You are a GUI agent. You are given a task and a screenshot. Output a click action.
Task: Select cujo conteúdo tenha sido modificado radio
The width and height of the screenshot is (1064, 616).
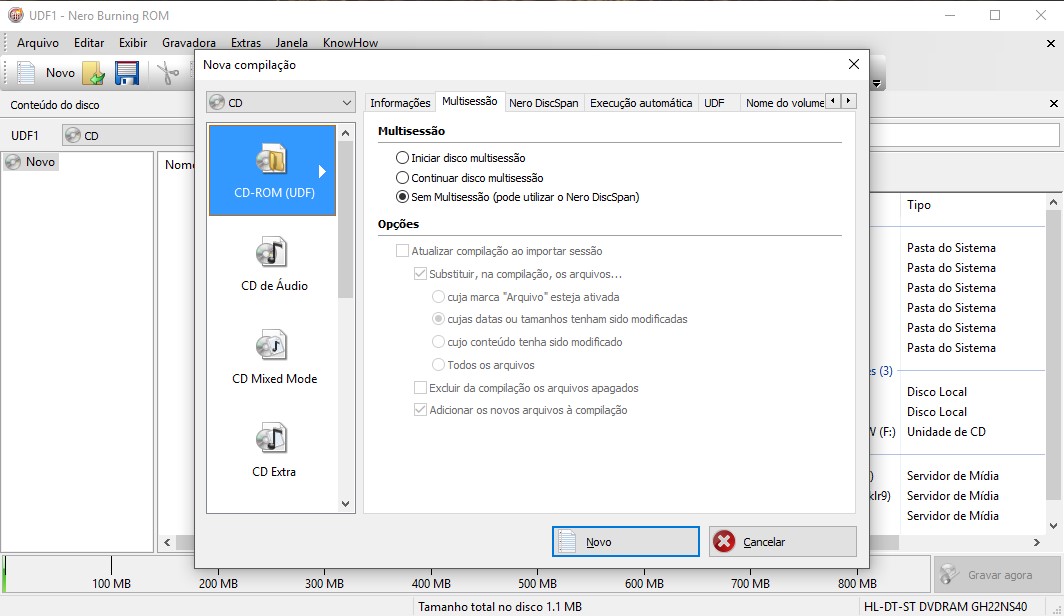click(438, 342)
